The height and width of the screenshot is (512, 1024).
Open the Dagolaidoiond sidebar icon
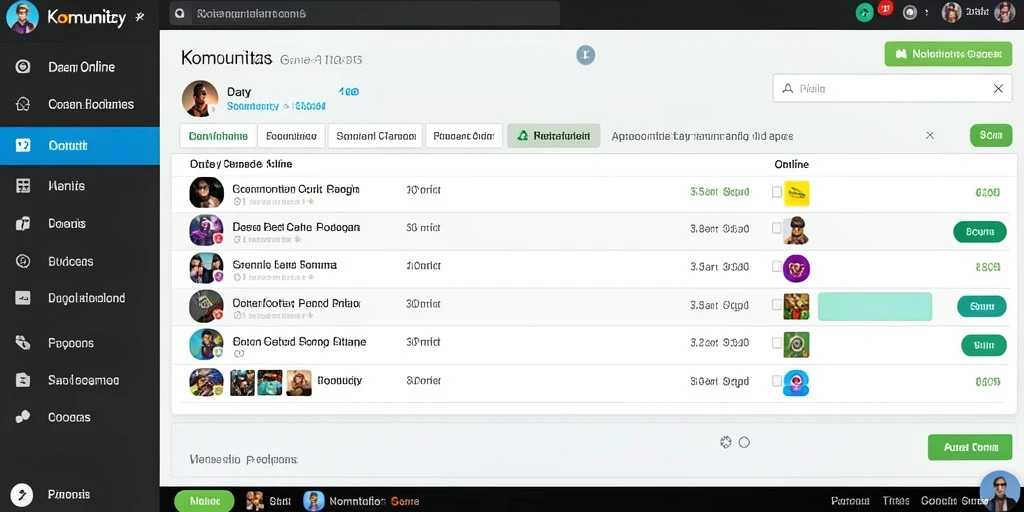(23, 298)
